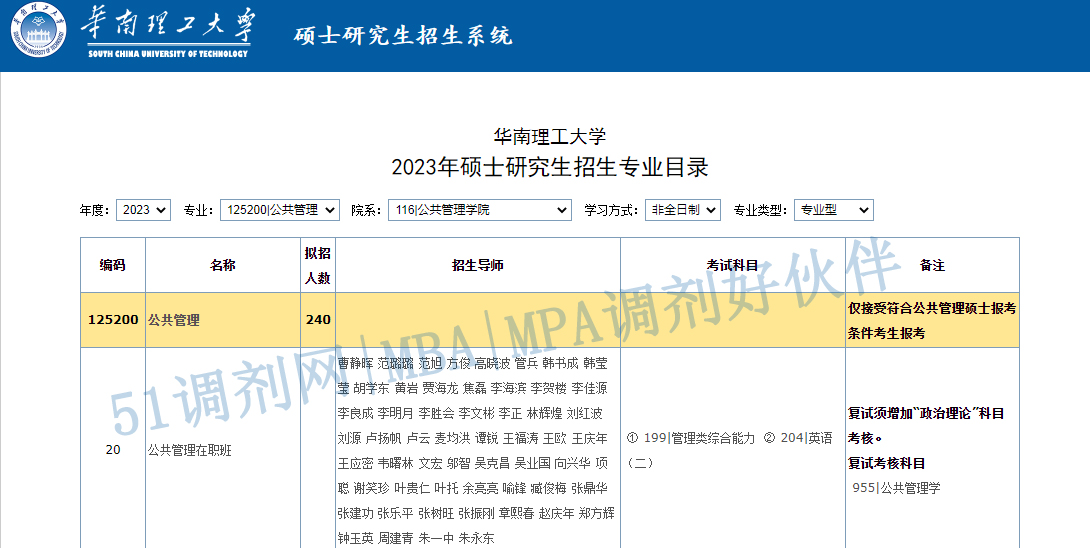Click the 名称 column header
This screenshot has width=1090, height=548.
[x=223, y=265]
